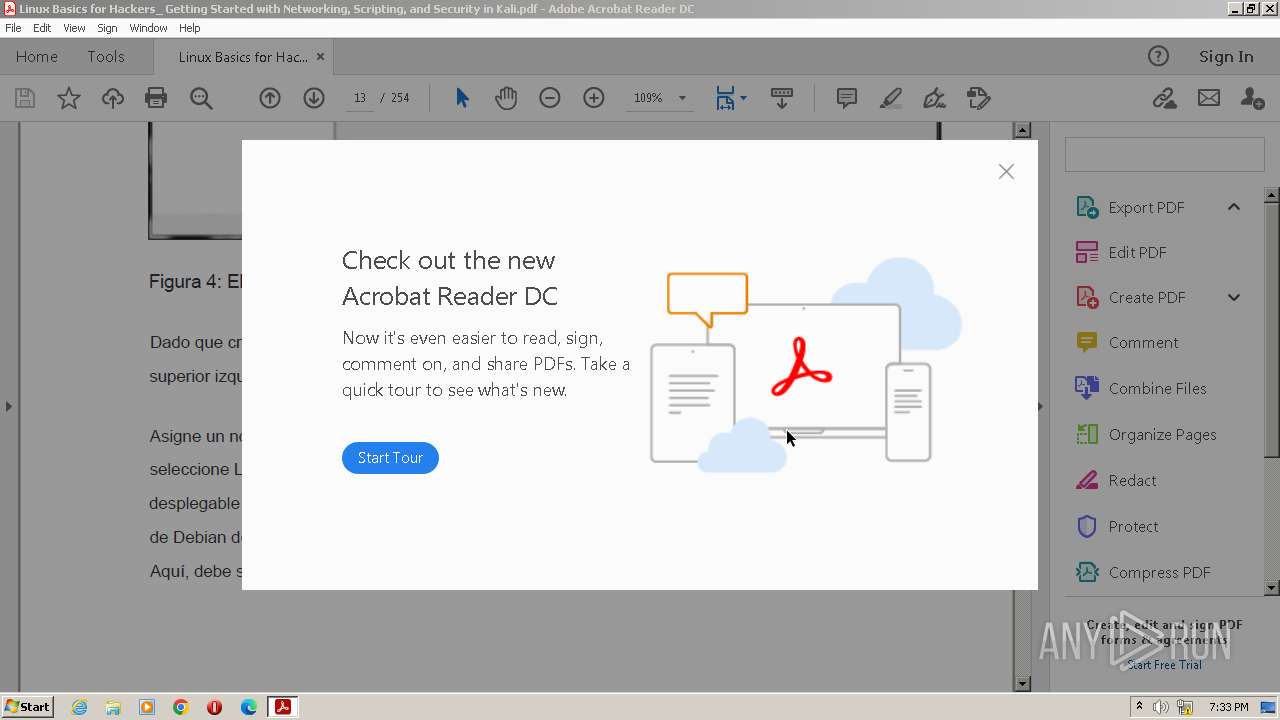Image resolution: width=1280 pixels, height=720 pixels.
Task: Open Chrome from the taskbar
Action: point(181,707)
